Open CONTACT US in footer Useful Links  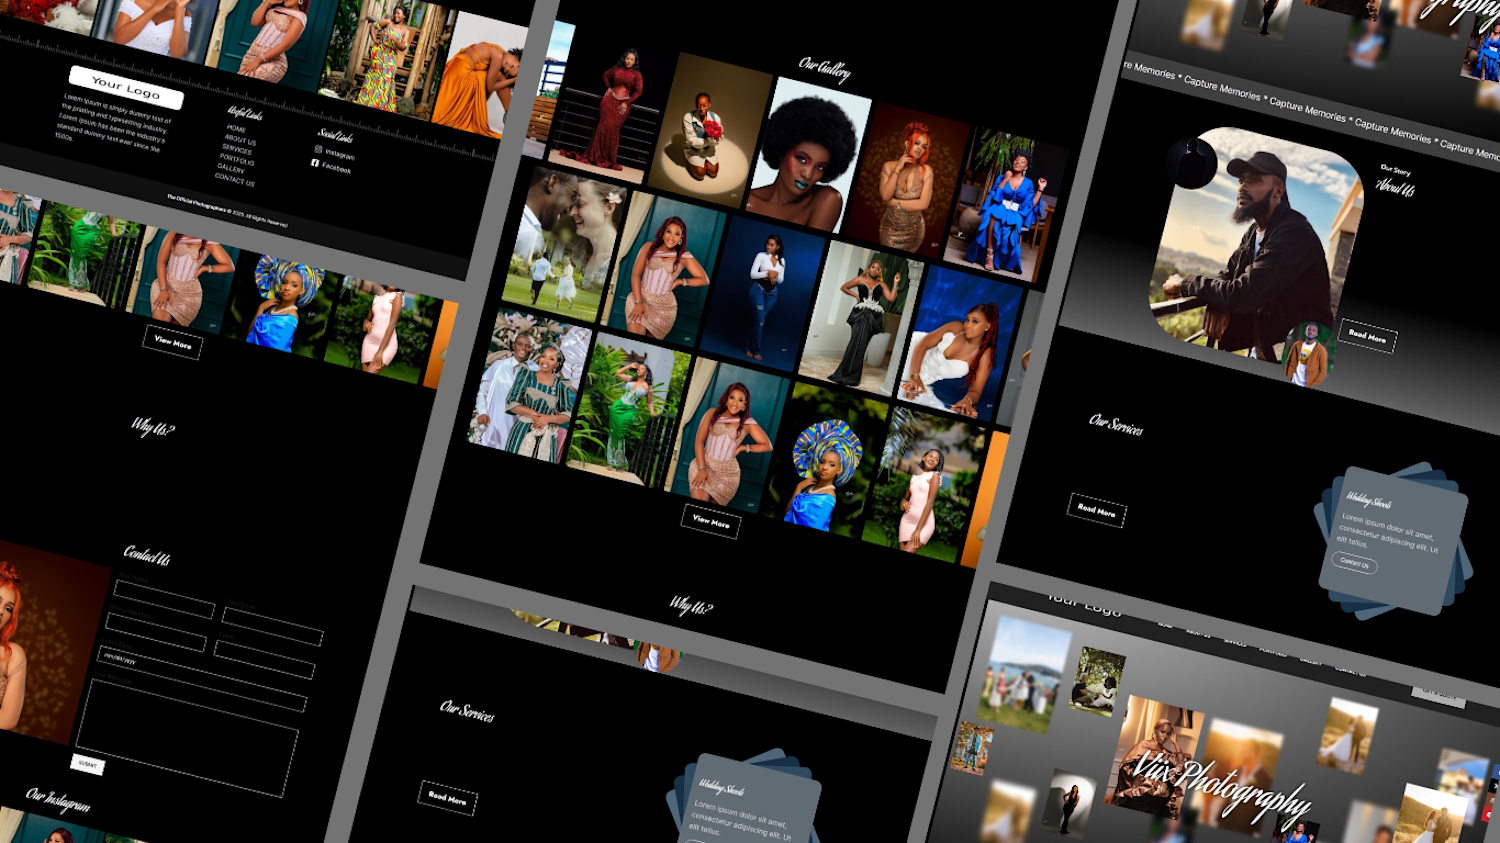tap(235, 180)
